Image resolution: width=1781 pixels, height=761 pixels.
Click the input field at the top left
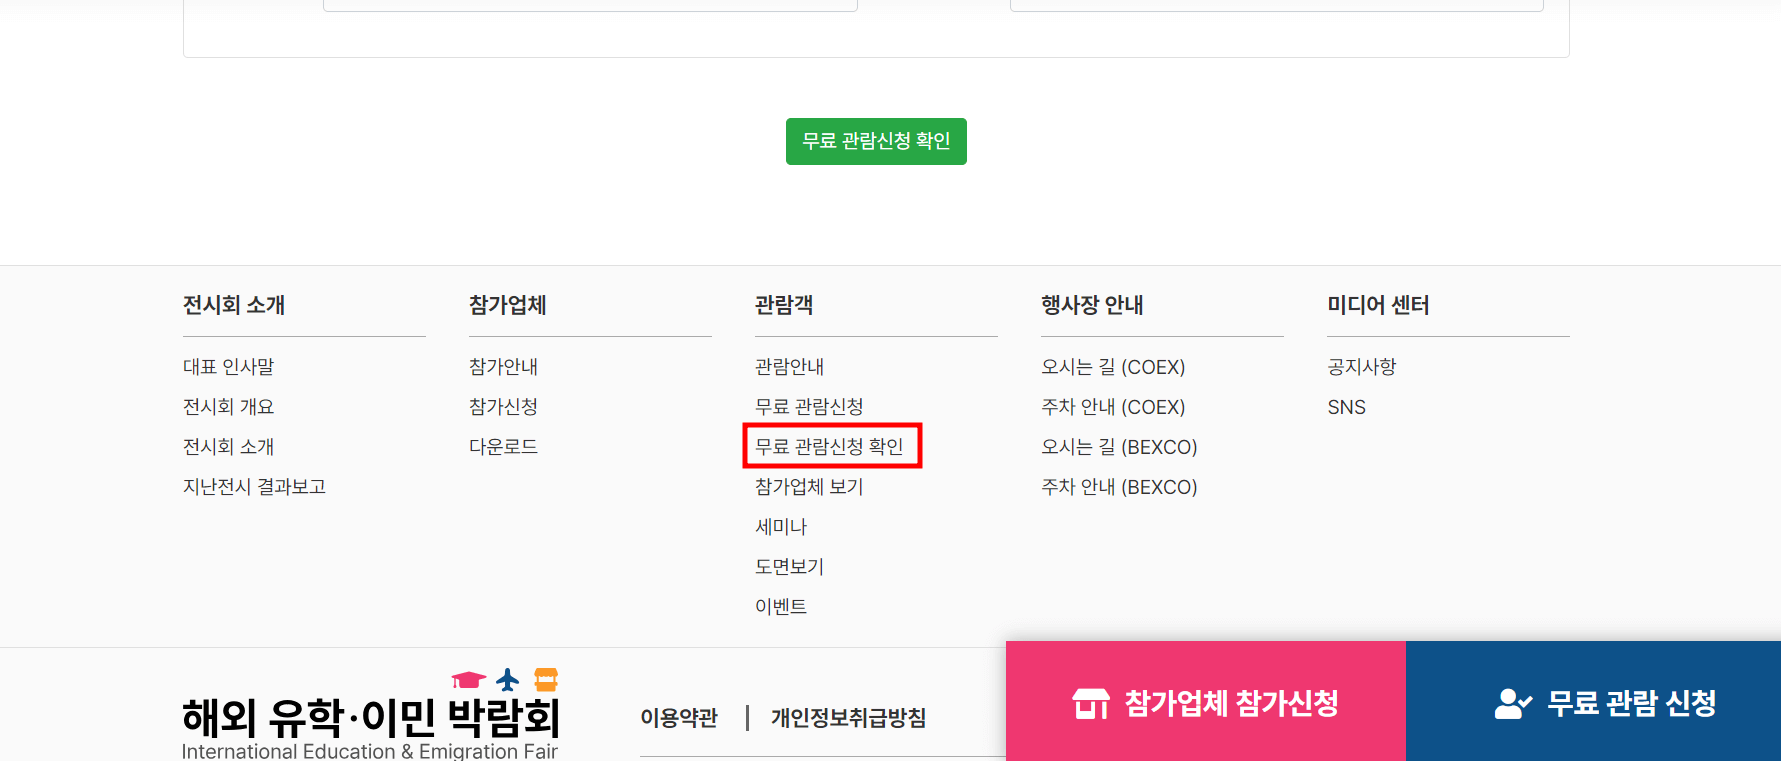pos(590,5)
